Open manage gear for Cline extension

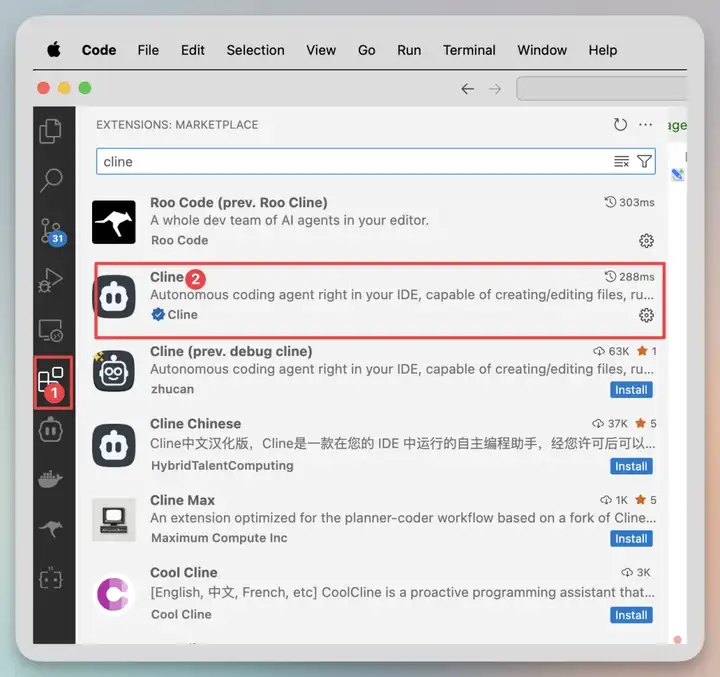point(646,315)
